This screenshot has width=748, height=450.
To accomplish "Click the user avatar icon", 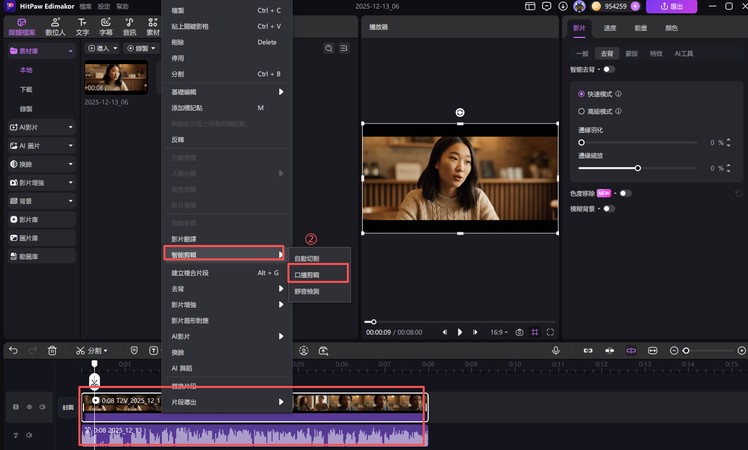I will [x=579, y=6].
